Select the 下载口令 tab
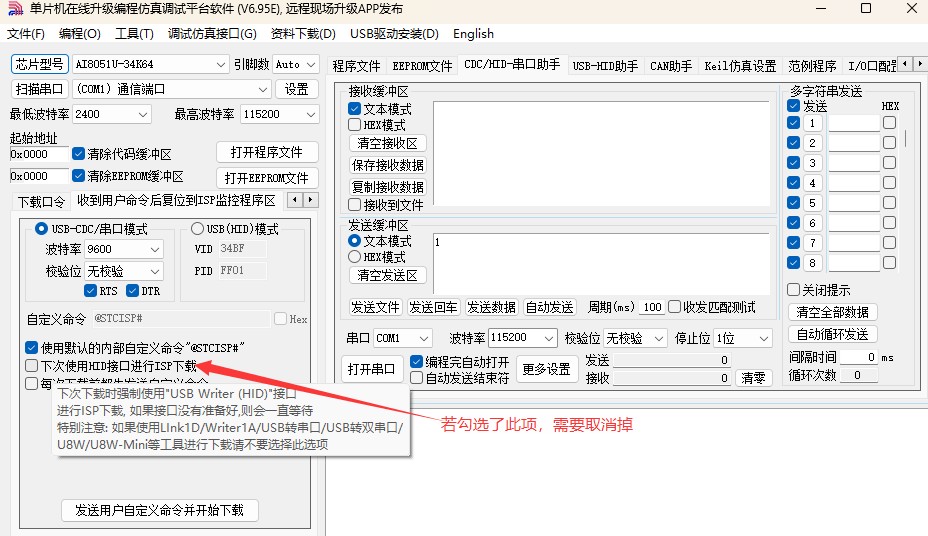This screenshot has height=536, width=928. pyautogui.click(x=41, y=202)
